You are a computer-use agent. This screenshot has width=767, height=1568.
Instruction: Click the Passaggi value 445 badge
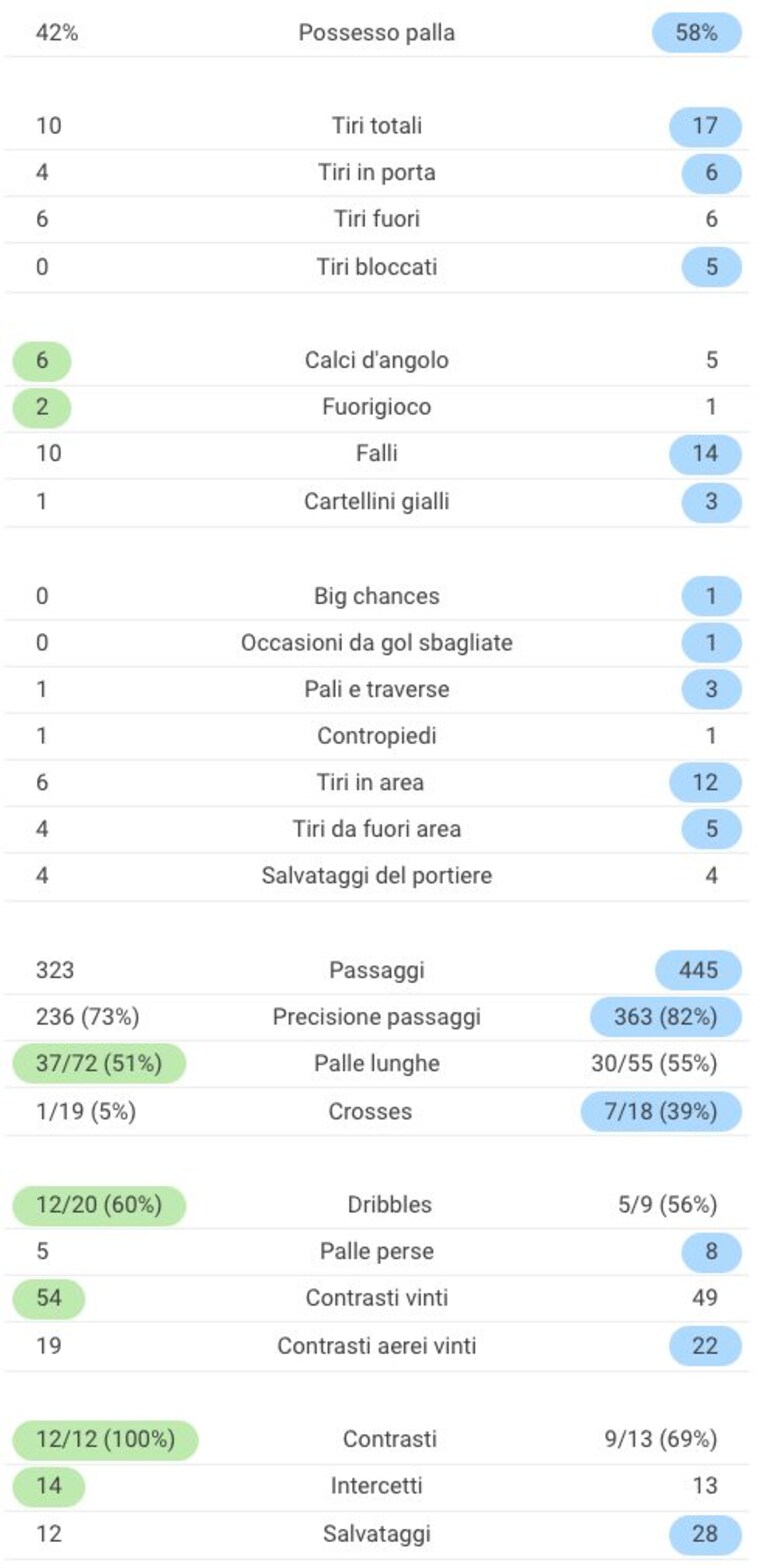pos(699,970)
